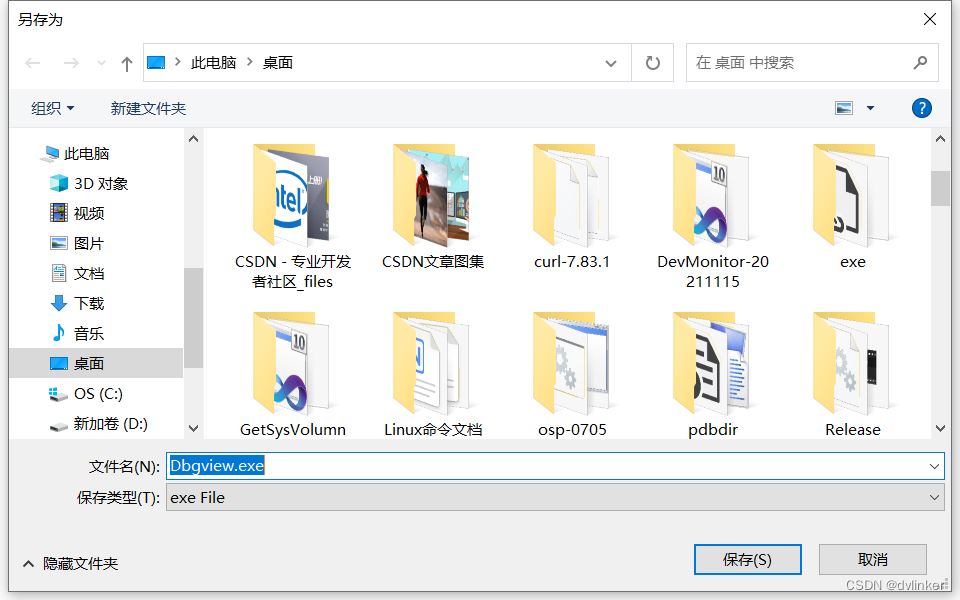This screenshot has height=600, width=960.
Task: Click the 保存(S) button
Action: [747, 559]
